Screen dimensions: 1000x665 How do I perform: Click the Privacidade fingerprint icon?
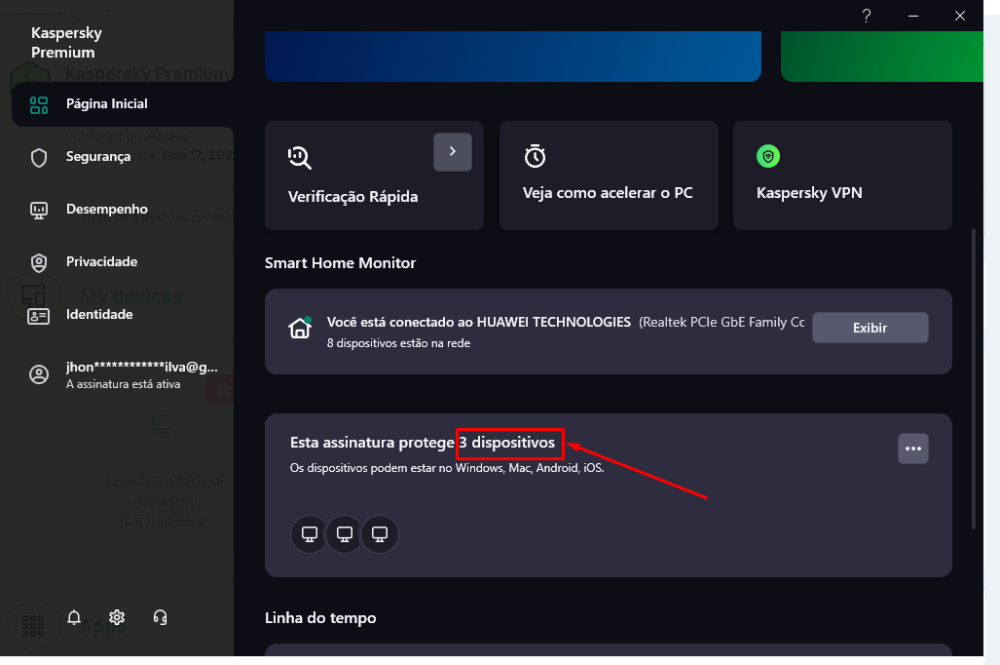tap(38, 262)
